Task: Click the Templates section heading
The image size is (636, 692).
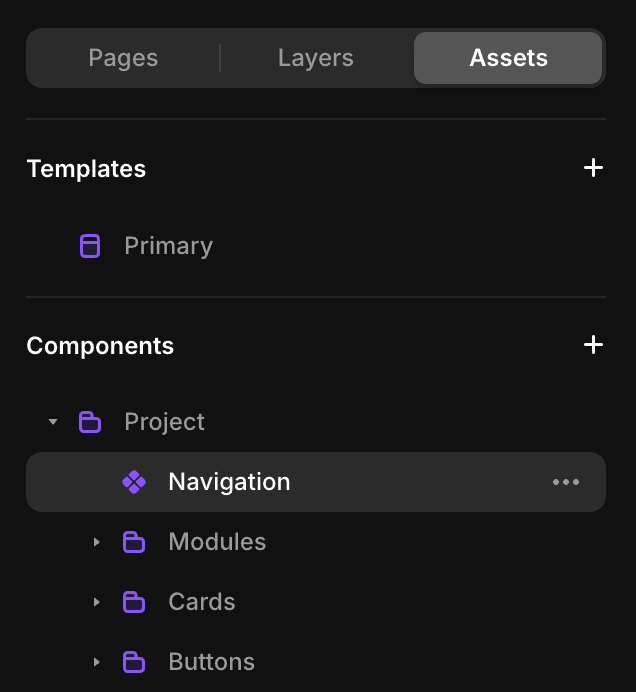Action: (x=86, y=169)
